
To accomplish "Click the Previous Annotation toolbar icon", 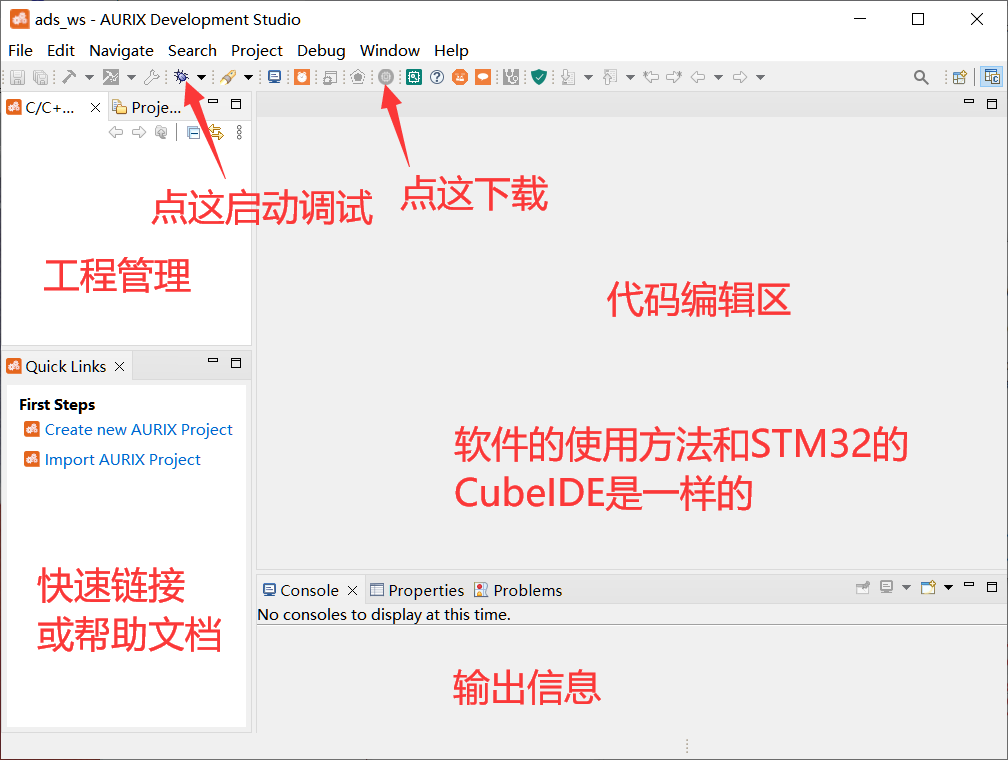I will 610,77.
